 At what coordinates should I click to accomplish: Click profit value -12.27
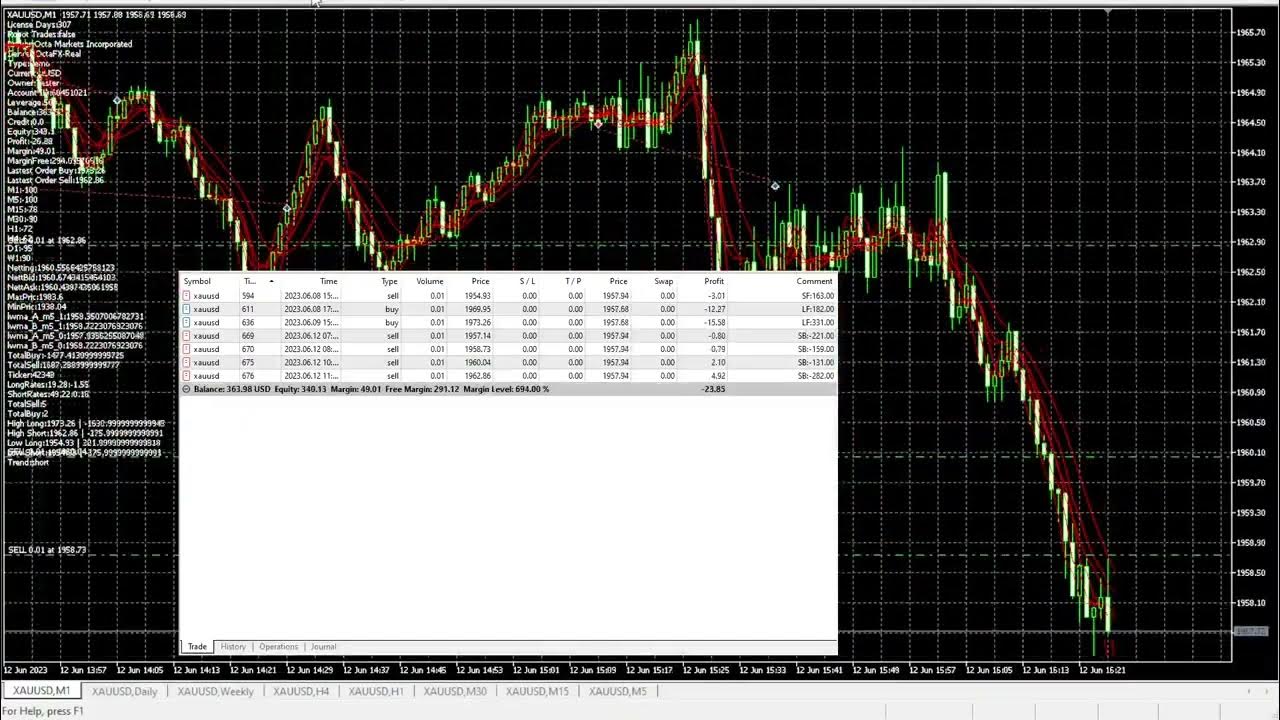click(715, 309)
